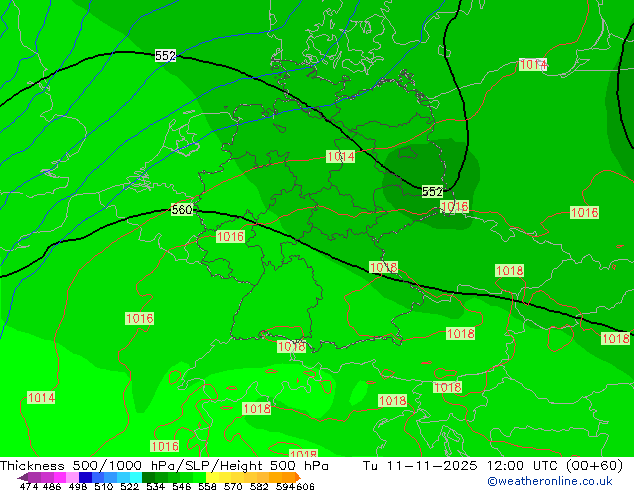Screen dimensions: 634x490
Task: Click the 560 height contour label
Action: tap(182, 209)
